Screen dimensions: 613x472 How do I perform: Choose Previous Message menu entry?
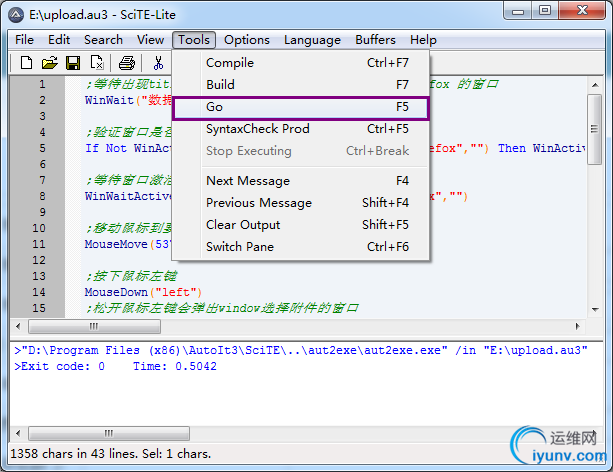point(301,203)
